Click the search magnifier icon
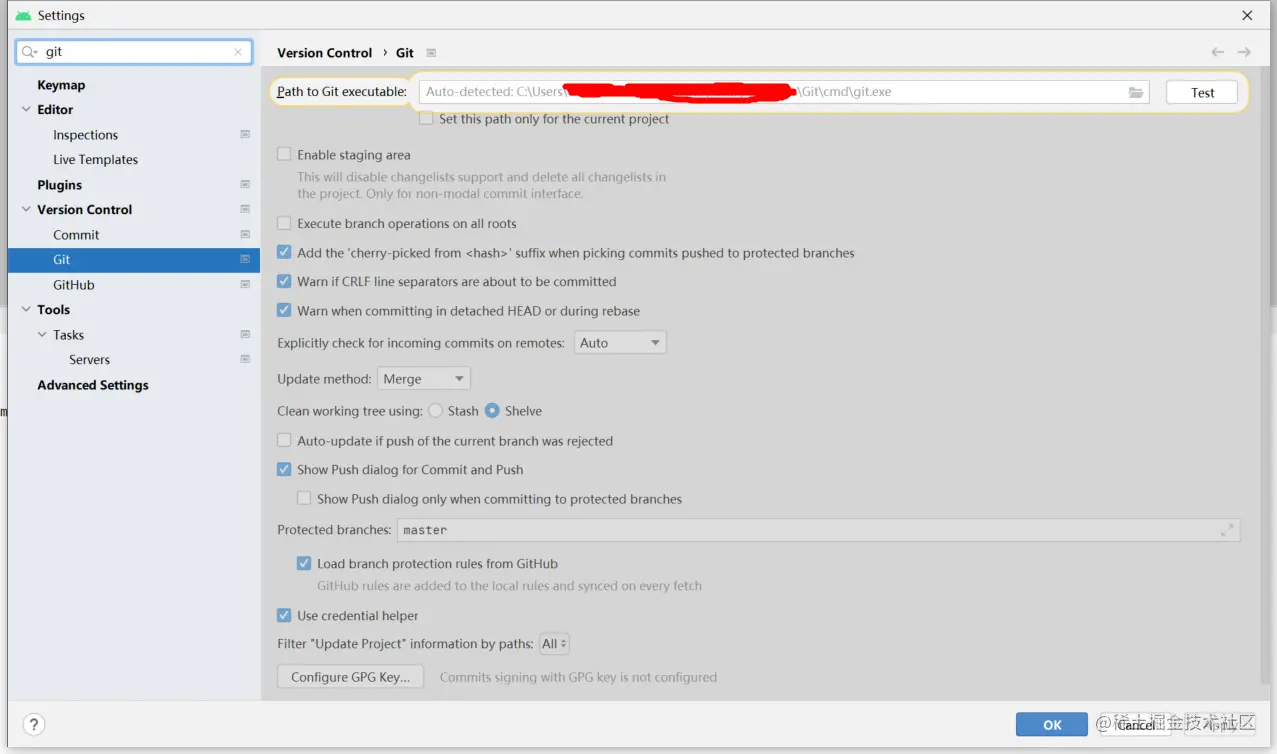This screenshot has width=1277, height=754. click(29, 52)
